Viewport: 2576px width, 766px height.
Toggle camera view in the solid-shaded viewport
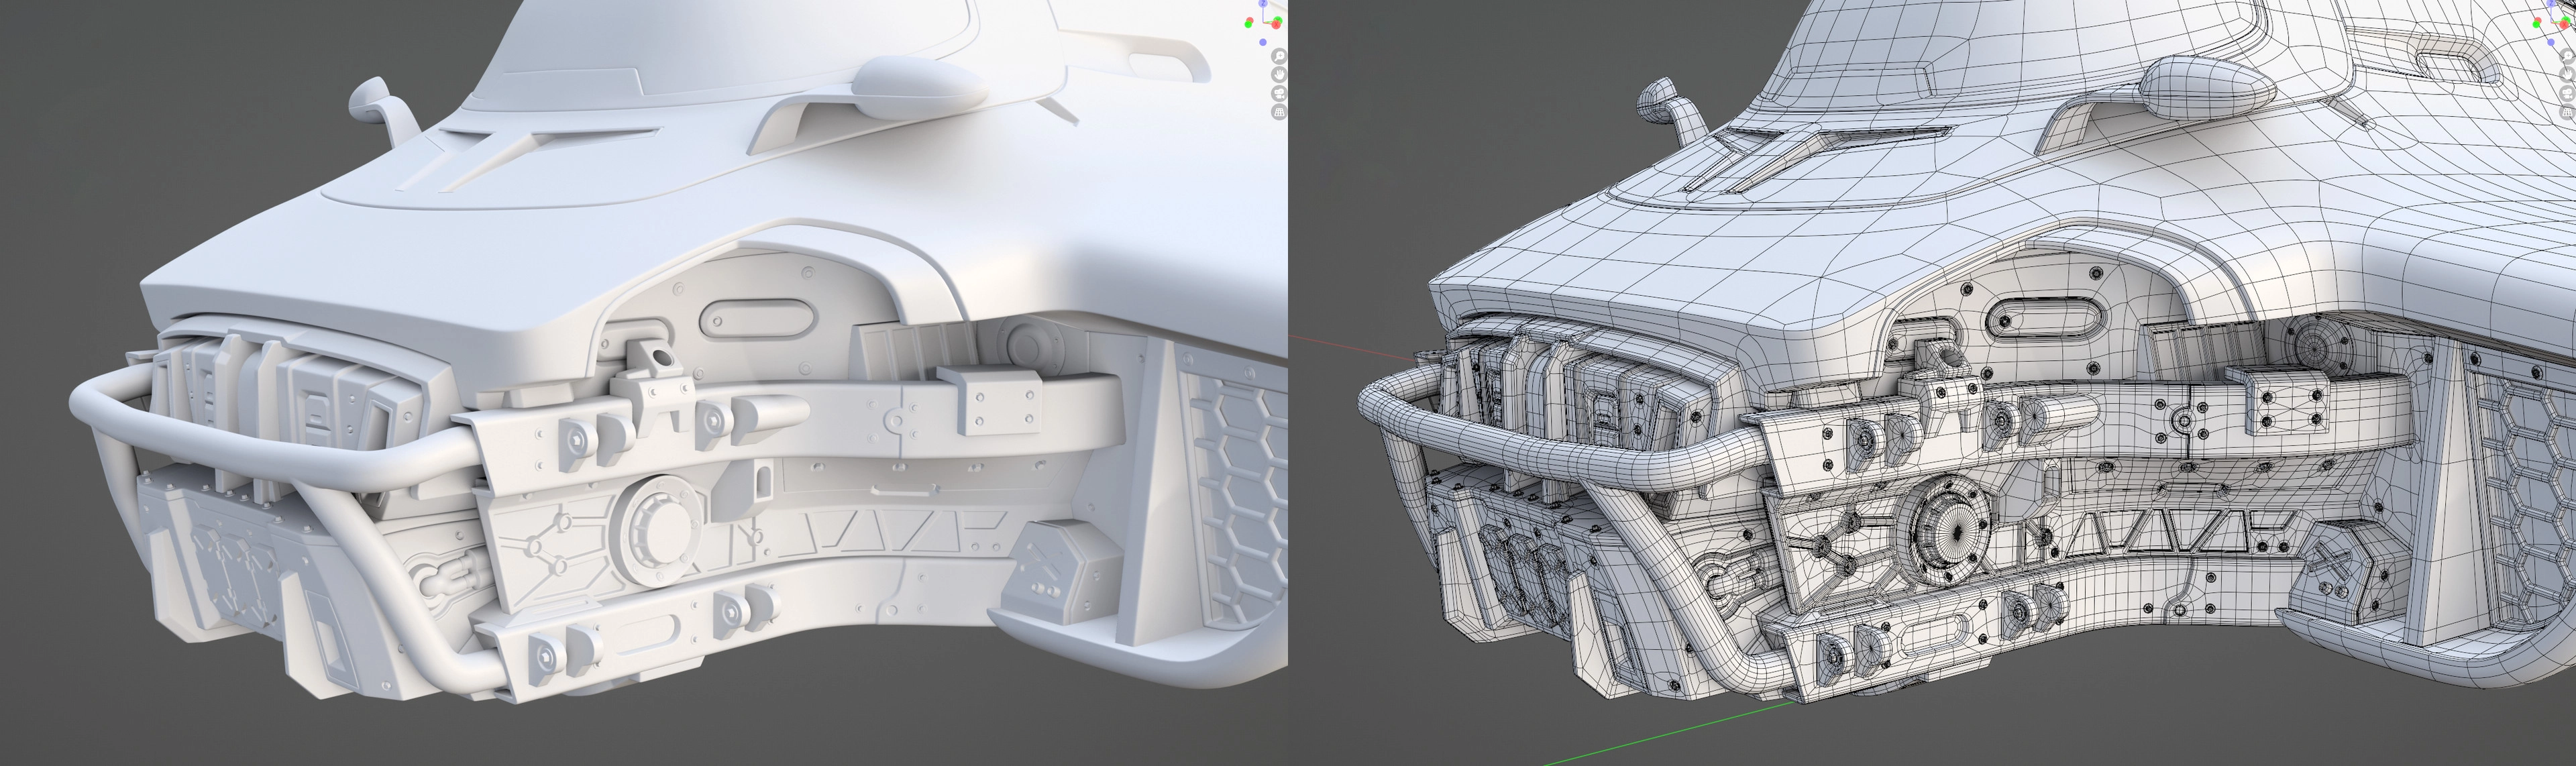[x=1280, y=94]
